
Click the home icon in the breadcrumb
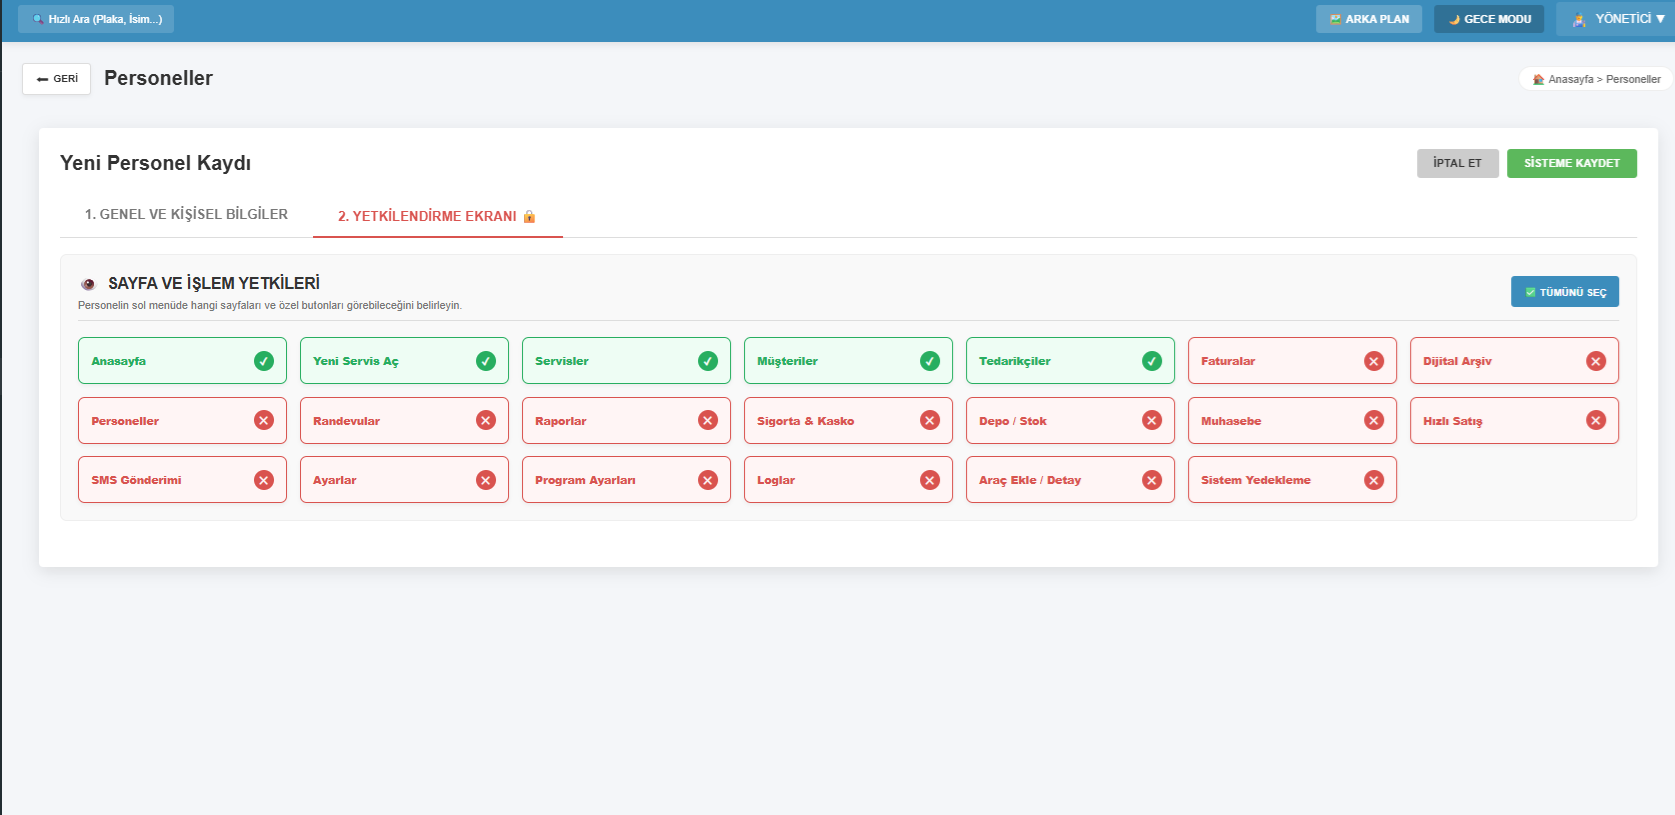pyautogui.click(x=1538, y=79)
